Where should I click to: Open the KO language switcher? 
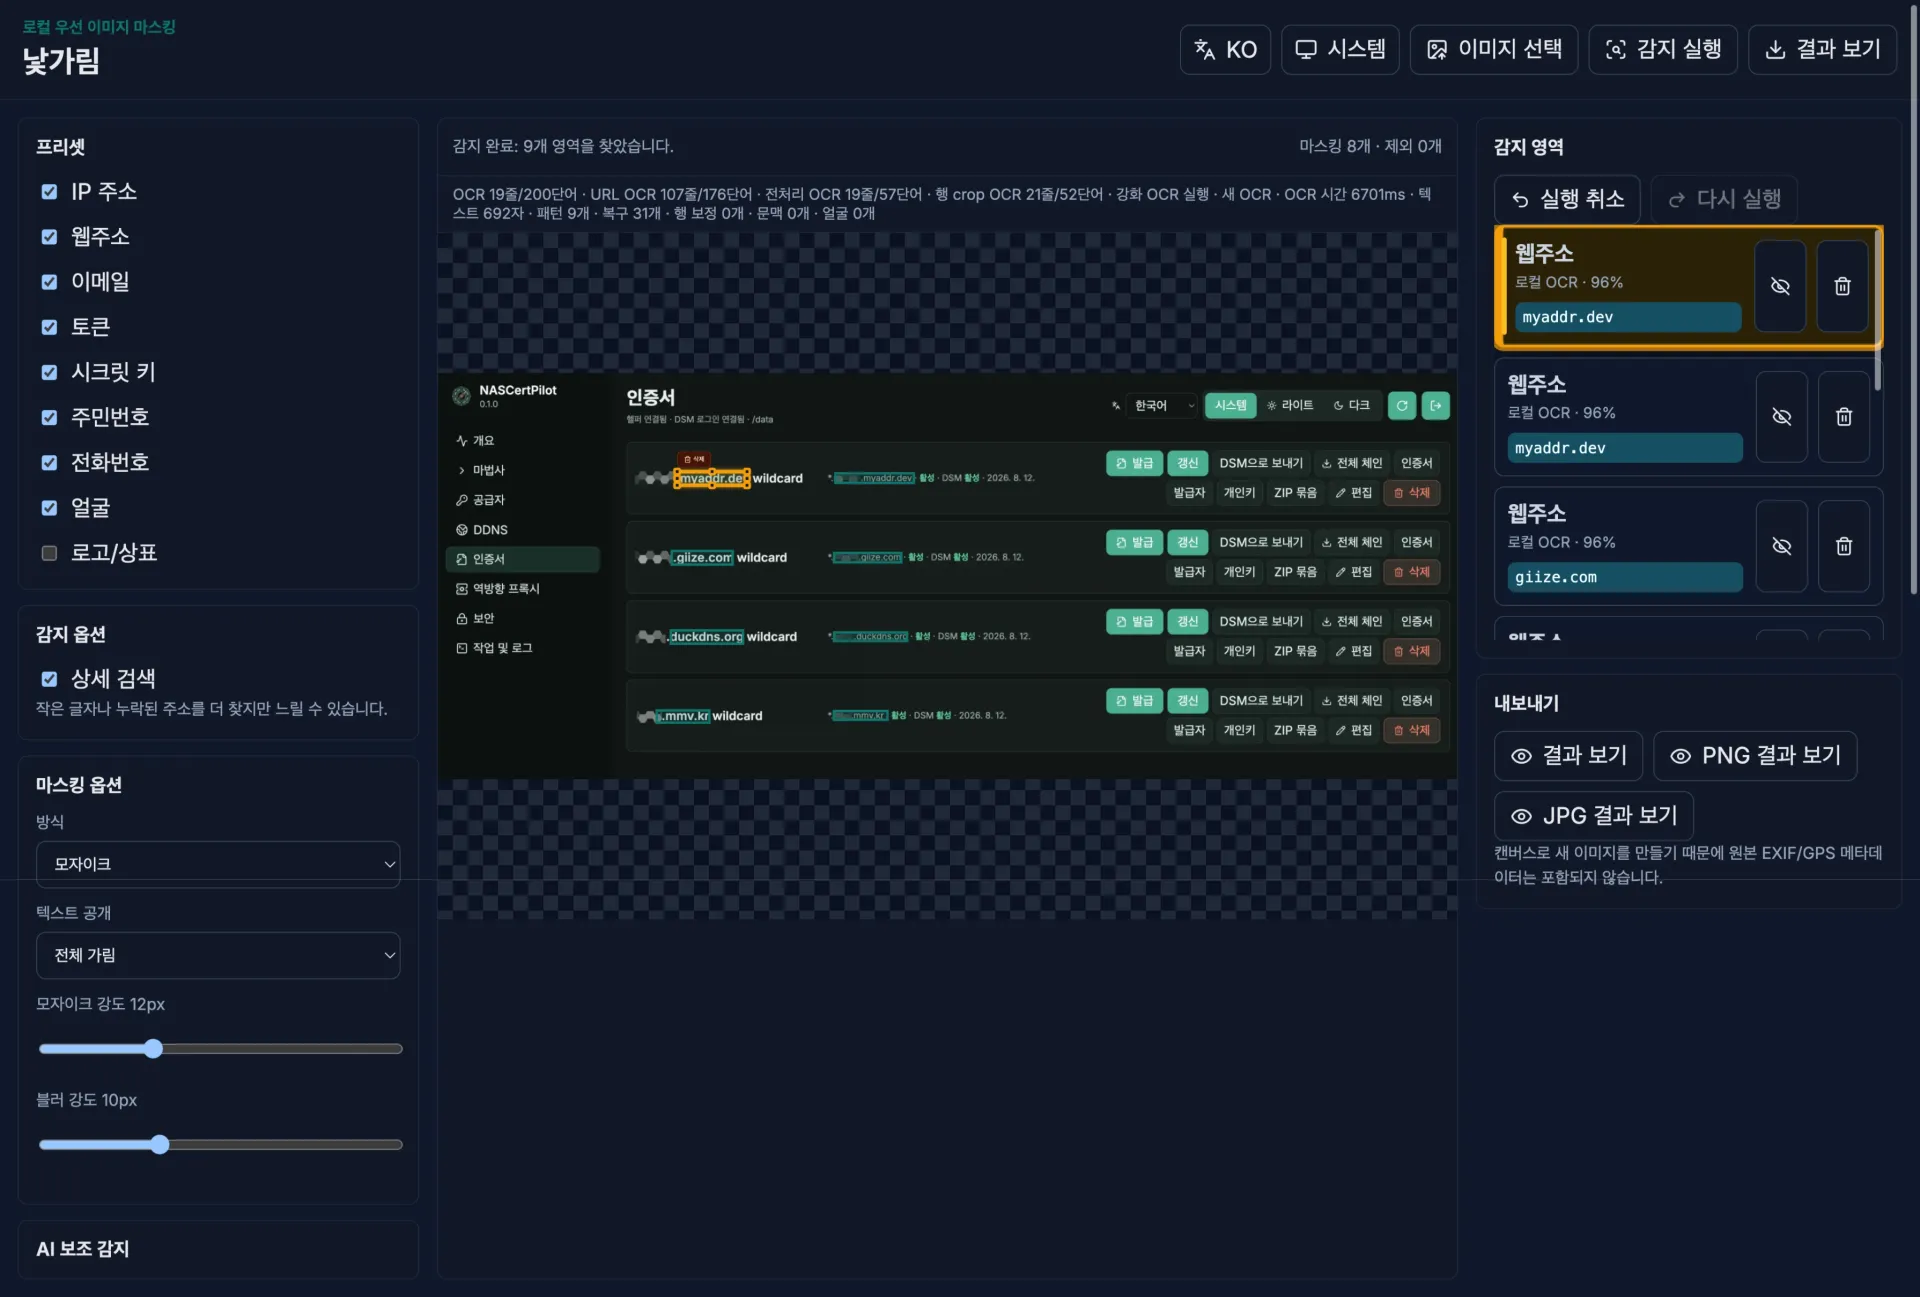pyautogui.click(x=1225, y=49)
